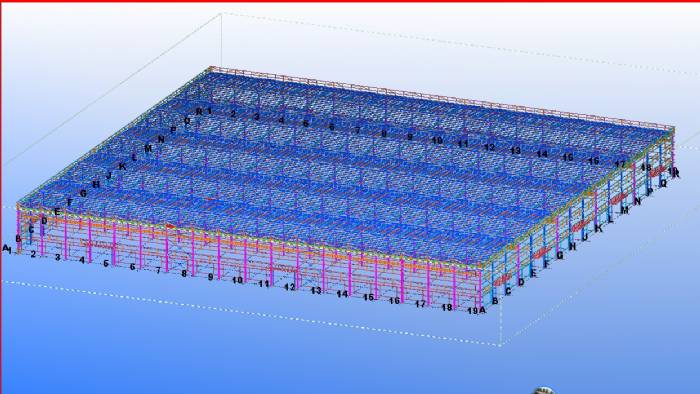This screenshot has height=394, width=700.
Task: Pick grid label 10 on the roof's far side
Action: tap(437, 140)
